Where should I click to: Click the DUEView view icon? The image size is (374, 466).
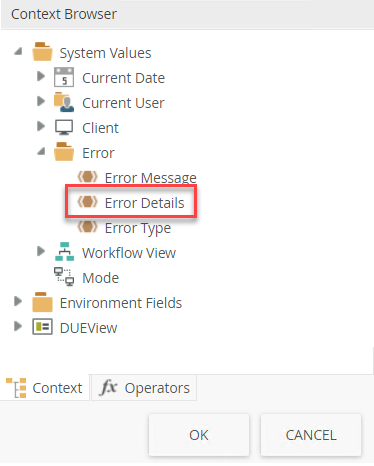click(42, 327)
